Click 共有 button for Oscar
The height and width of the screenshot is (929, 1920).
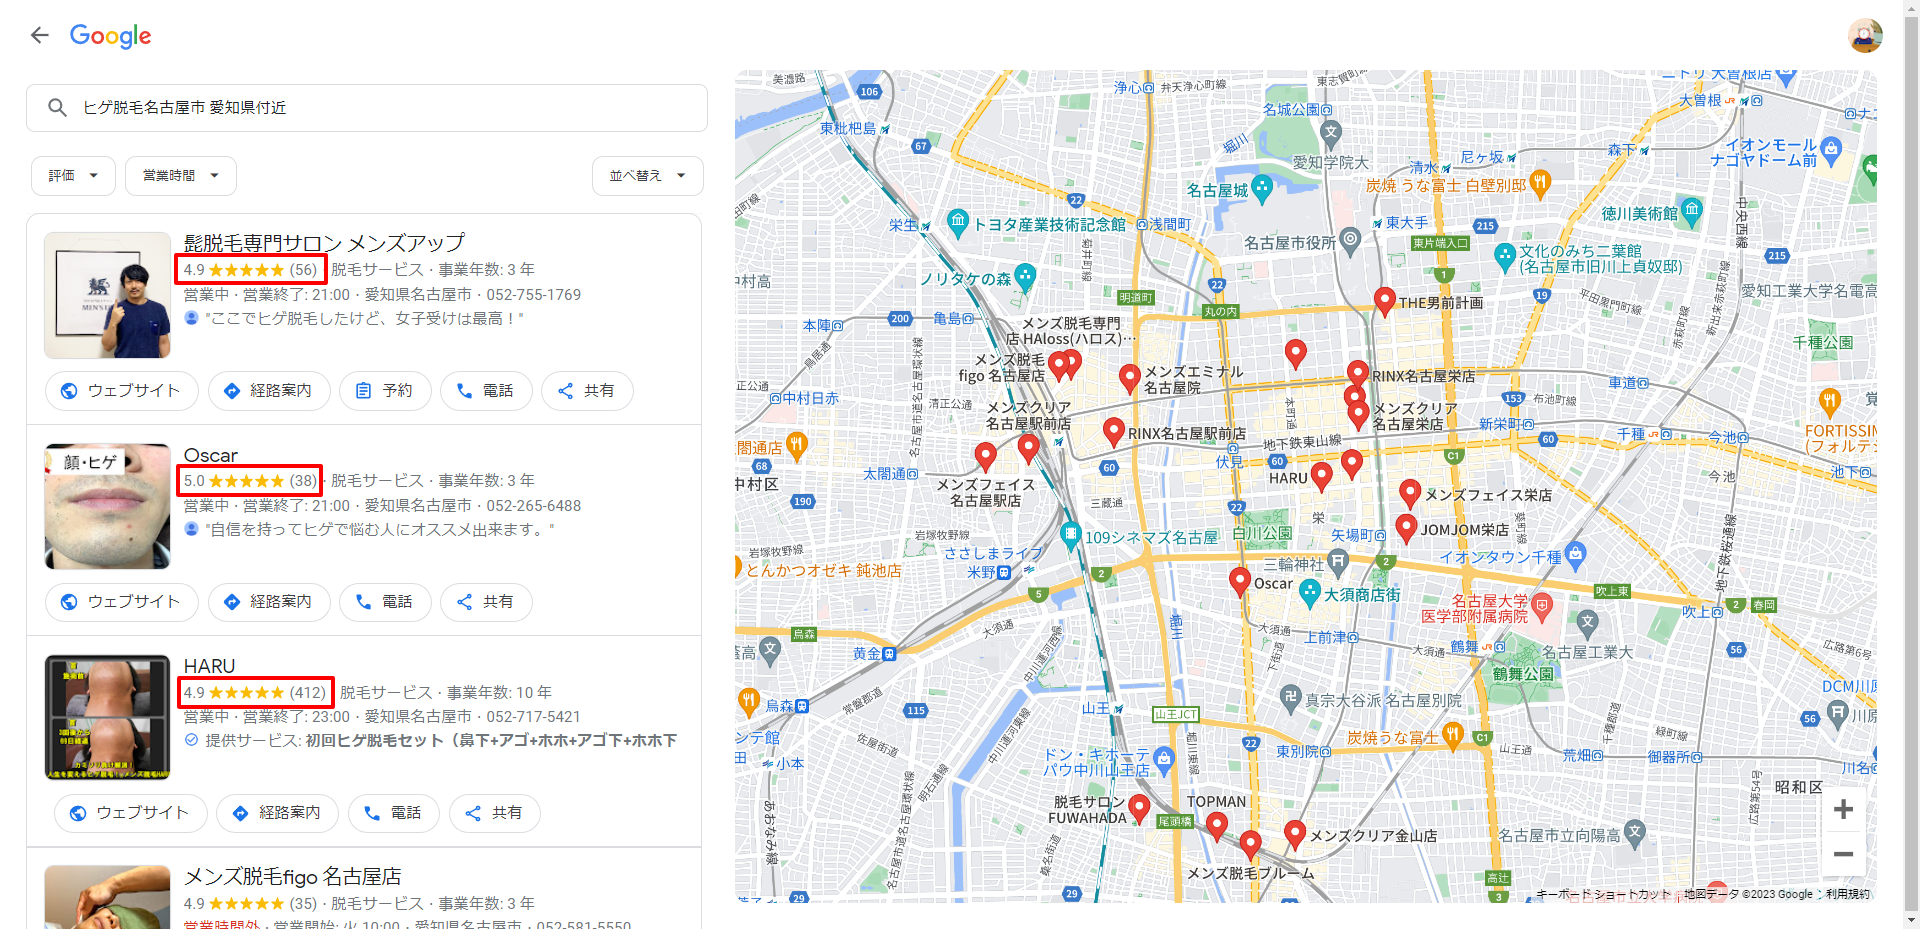pos(486,602)
